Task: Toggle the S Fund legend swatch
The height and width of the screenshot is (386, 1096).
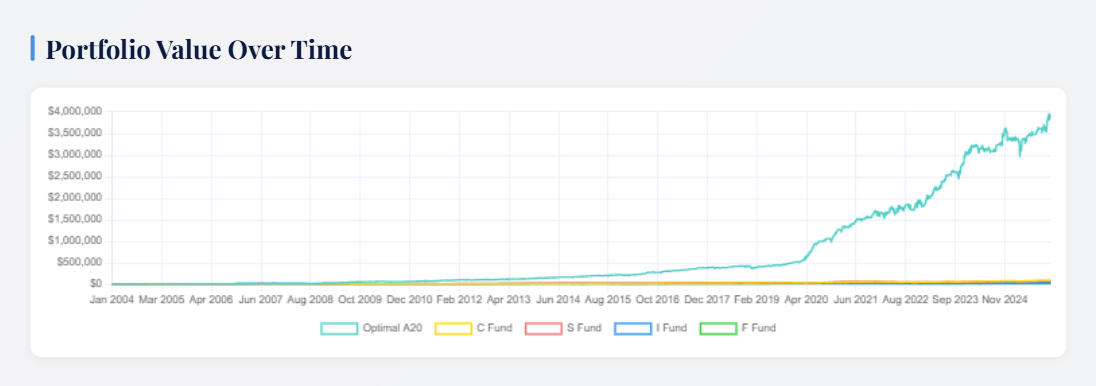Action: (543, 328)
